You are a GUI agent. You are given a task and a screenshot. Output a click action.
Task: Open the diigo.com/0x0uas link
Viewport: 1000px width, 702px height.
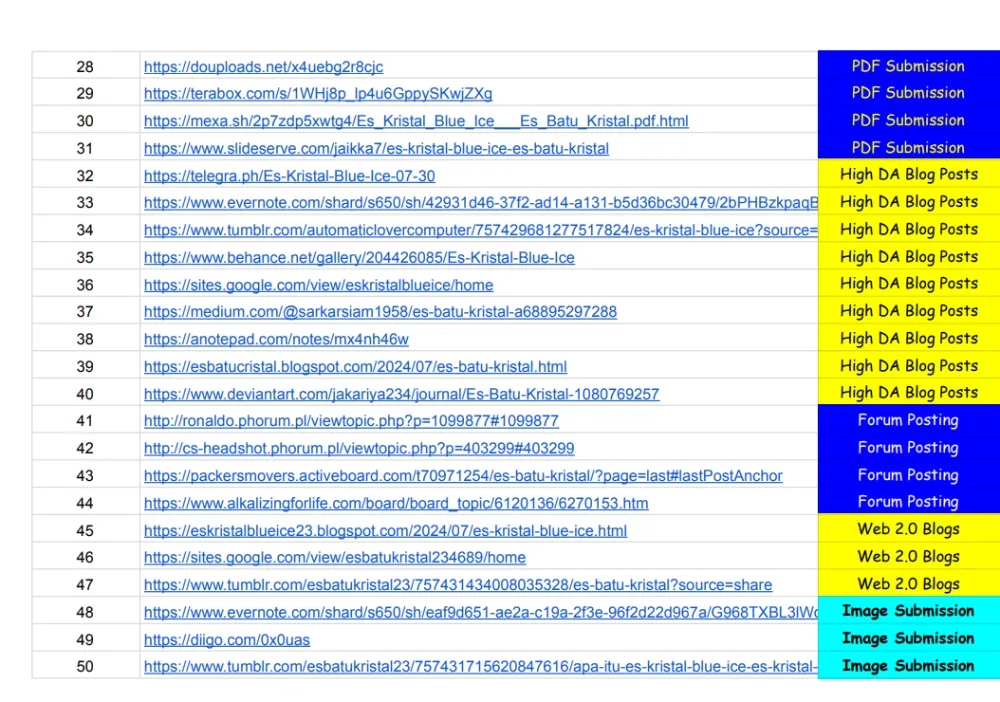pyautogui.click(x=227, y=640)
